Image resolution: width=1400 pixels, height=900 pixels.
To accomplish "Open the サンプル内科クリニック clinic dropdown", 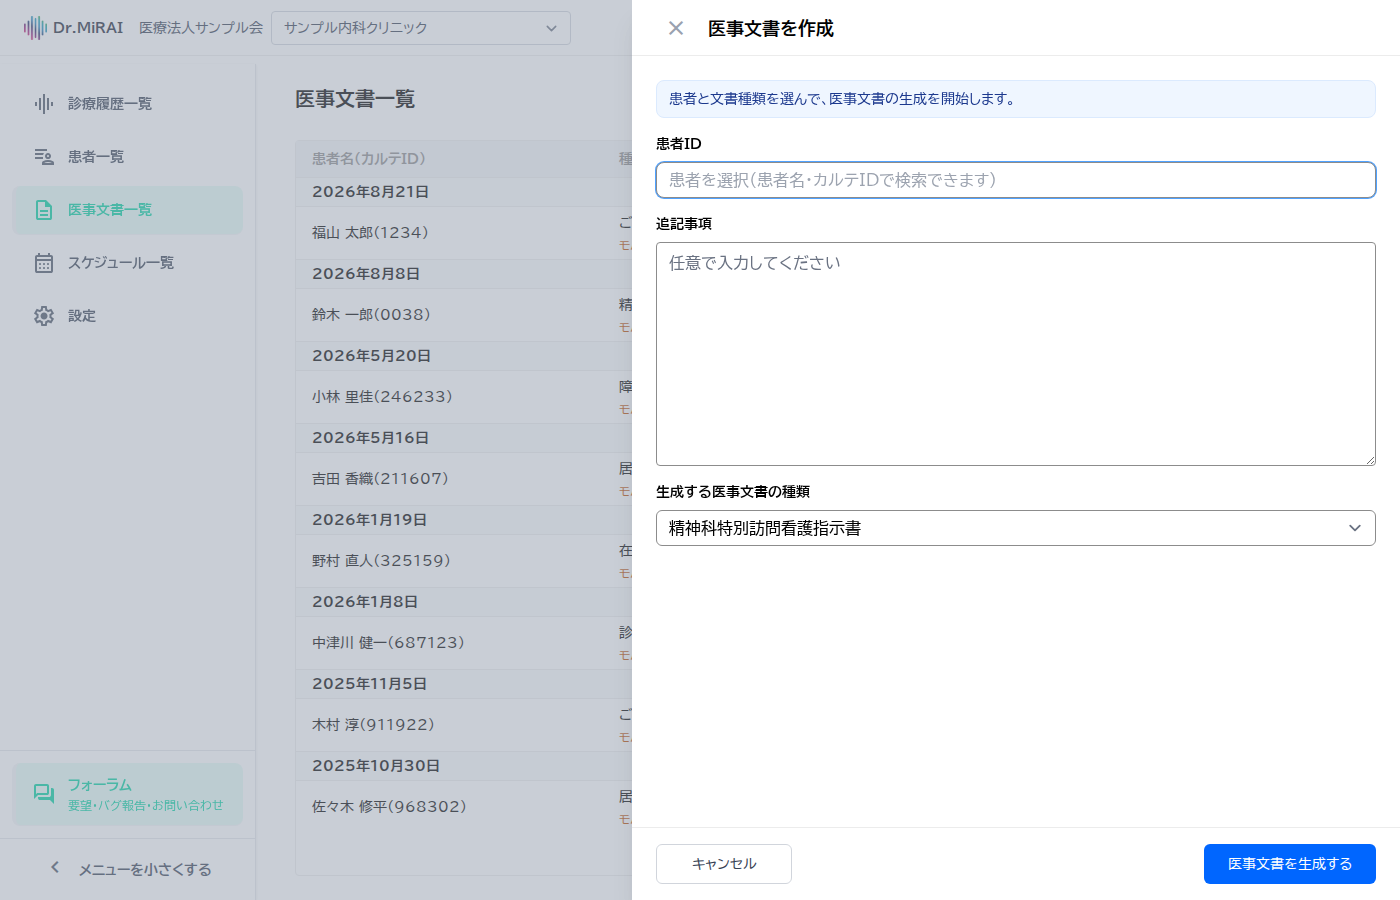I will pyautogui.click(x=421, y=28).
